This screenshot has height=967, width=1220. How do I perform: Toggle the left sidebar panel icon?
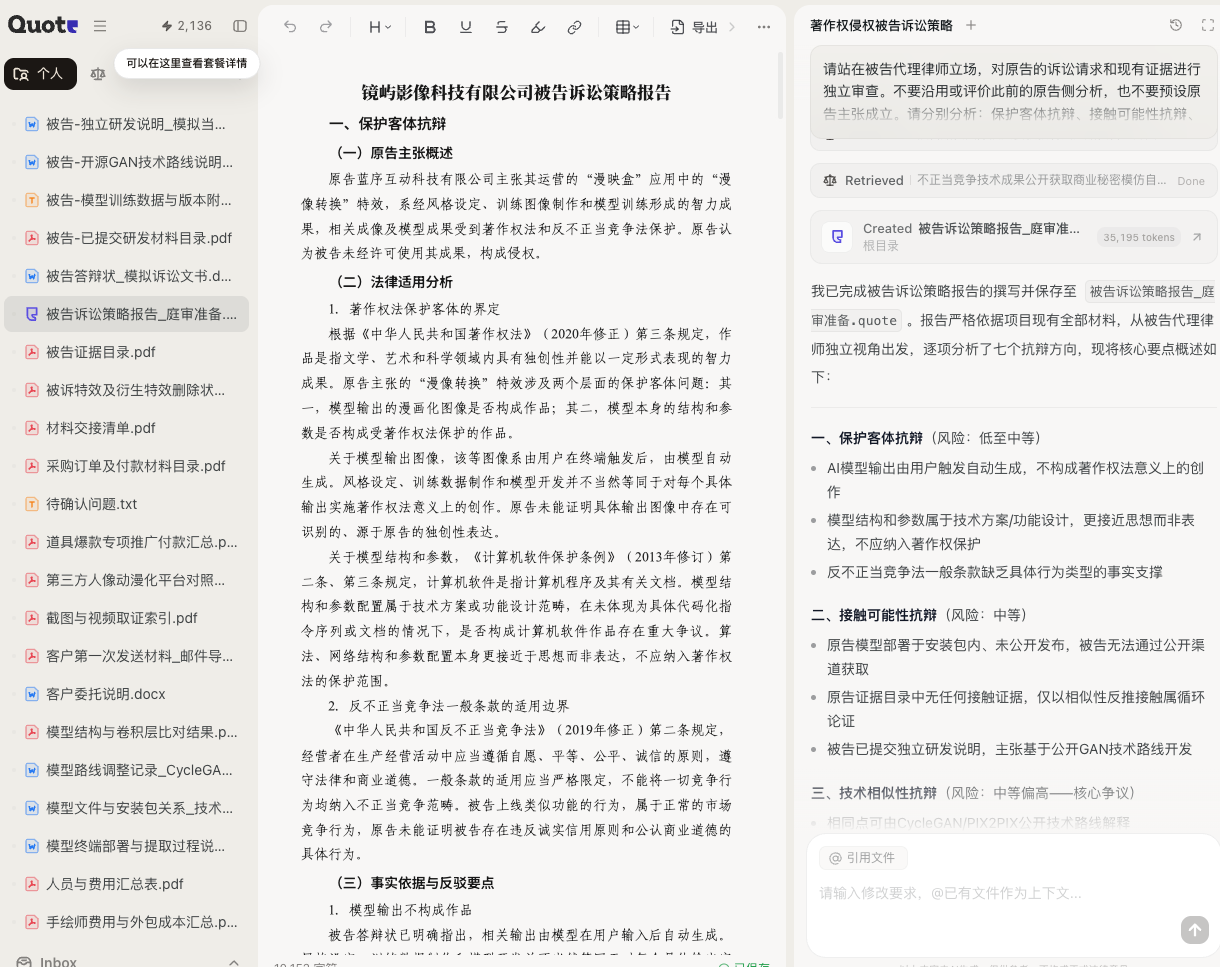[240, 26]
